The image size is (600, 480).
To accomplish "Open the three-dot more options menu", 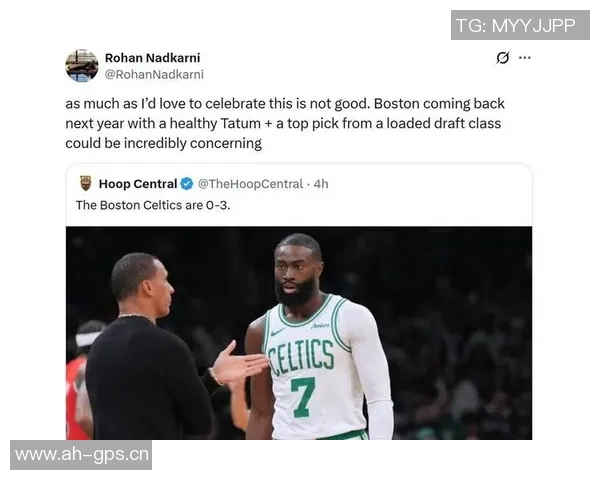I will 524,58.
